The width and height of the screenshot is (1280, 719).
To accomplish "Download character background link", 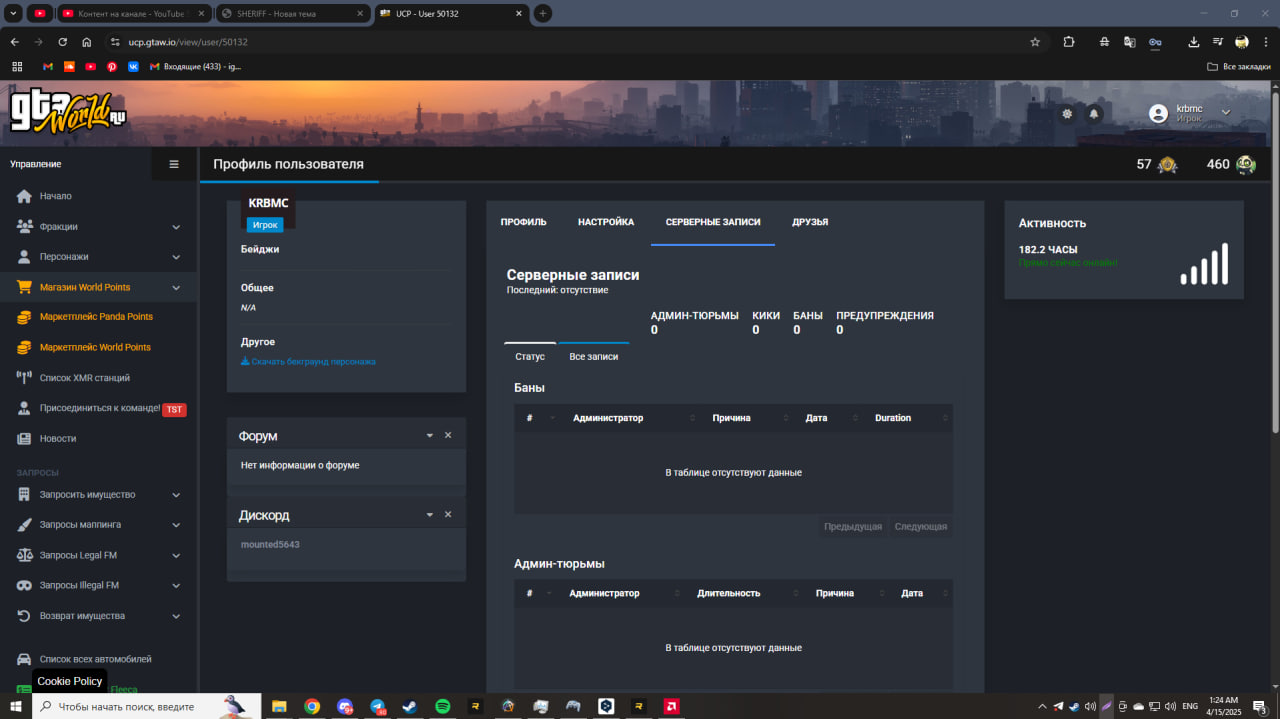I will click(308, 362).
